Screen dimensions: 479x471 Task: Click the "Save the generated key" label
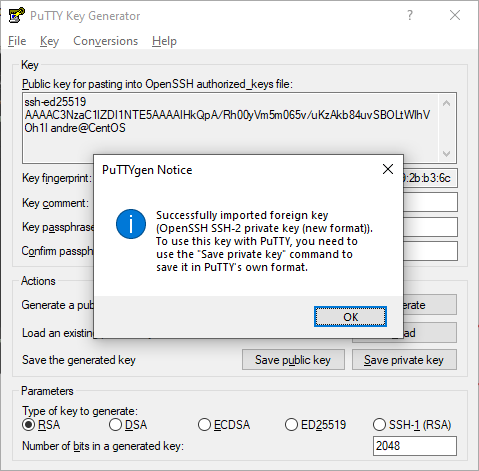(x=79, y=360)
